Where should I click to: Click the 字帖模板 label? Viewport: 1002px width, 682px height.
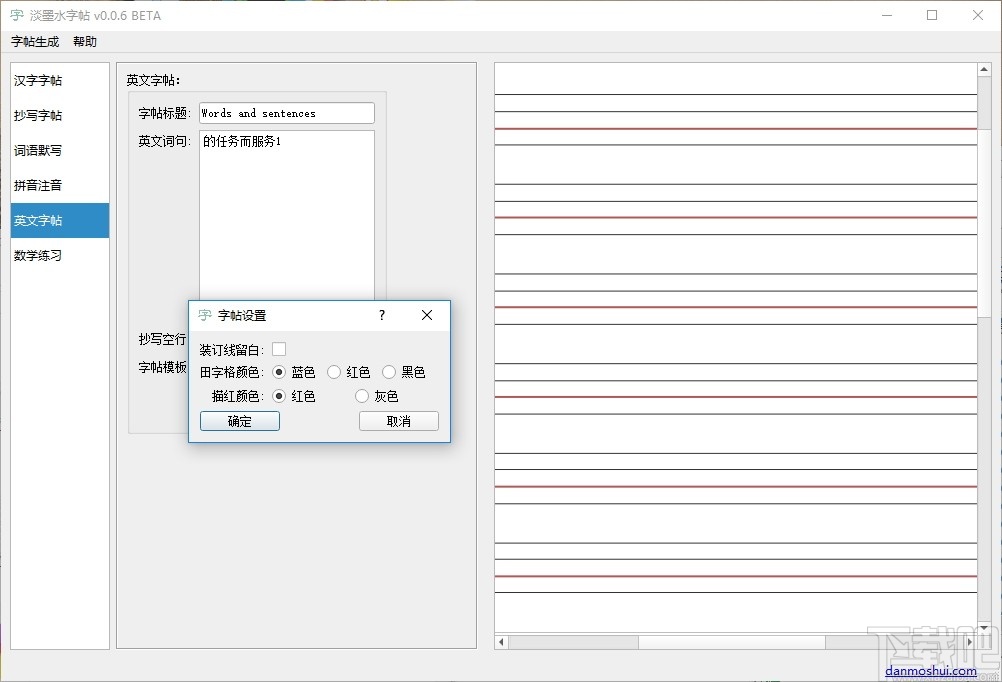click(x=162, y=368)
